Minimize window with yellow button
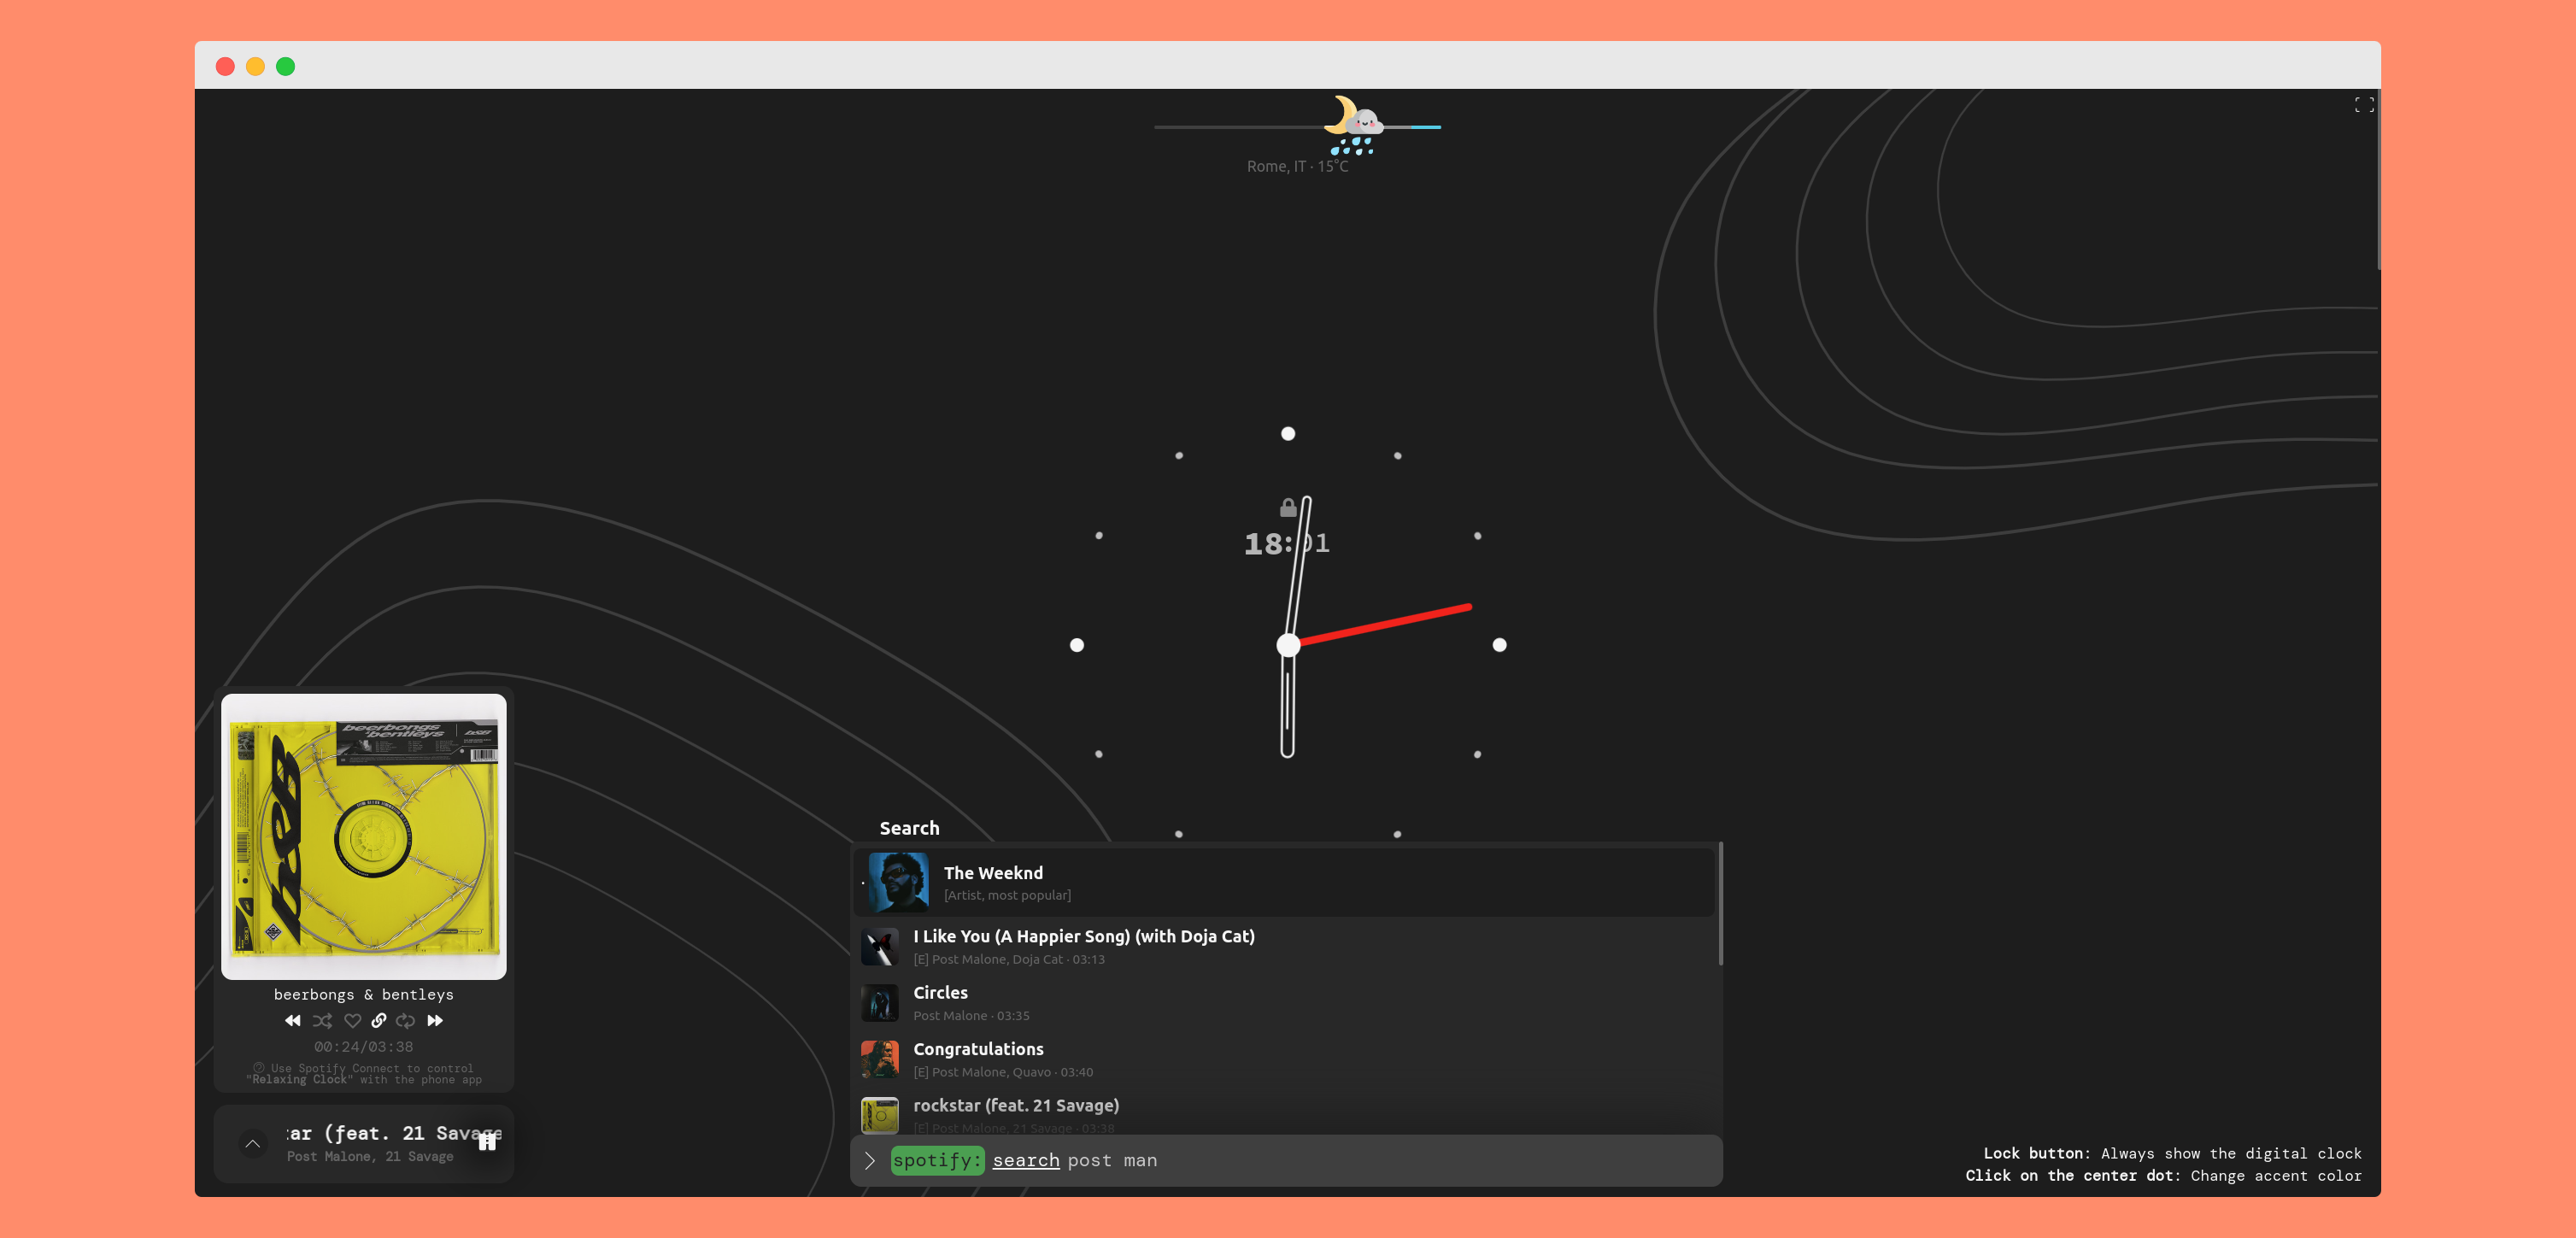 (x=255, y=66)
